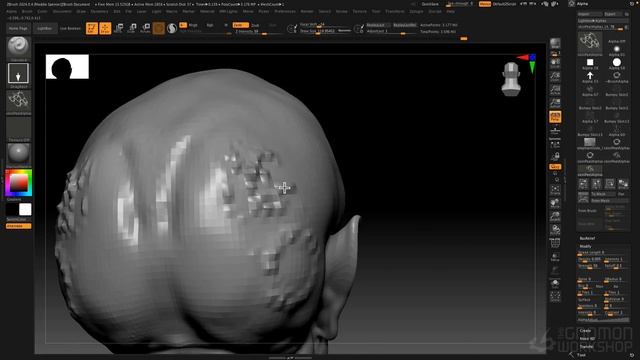Expand the Modify section in Alpha palette

click(585, 246)
